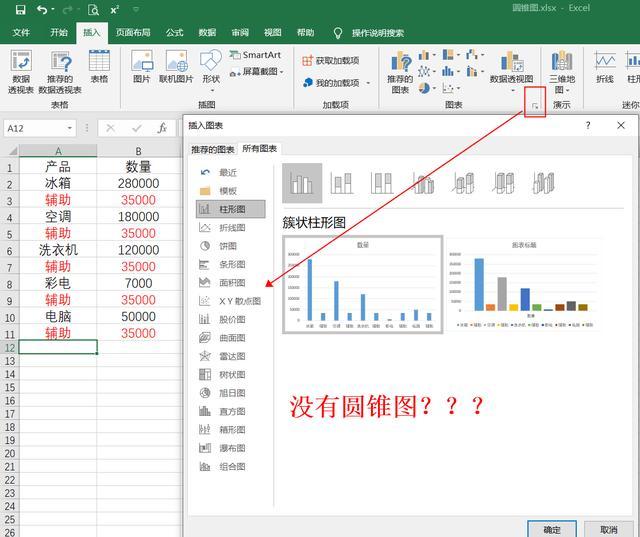
Task: Switch to the Review (审阅) tab
Action: click(240, 33)
